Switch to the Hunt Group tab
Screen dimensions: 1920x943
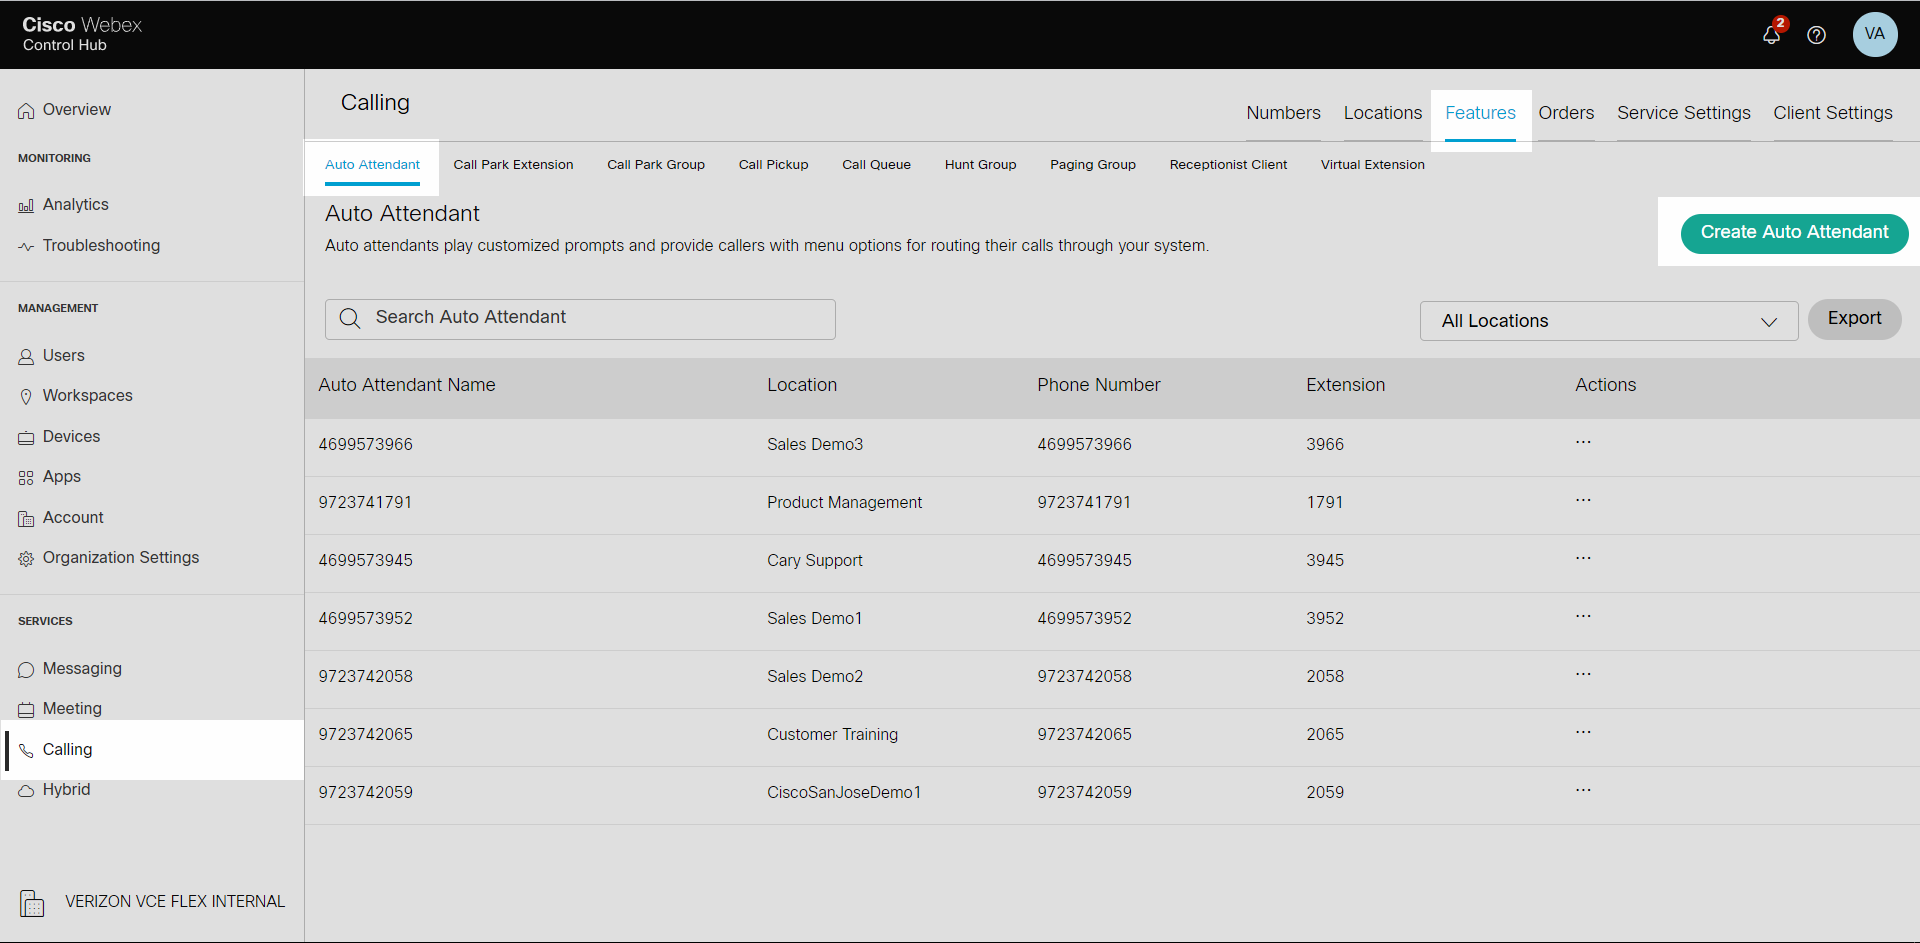[x=980, y=165]
